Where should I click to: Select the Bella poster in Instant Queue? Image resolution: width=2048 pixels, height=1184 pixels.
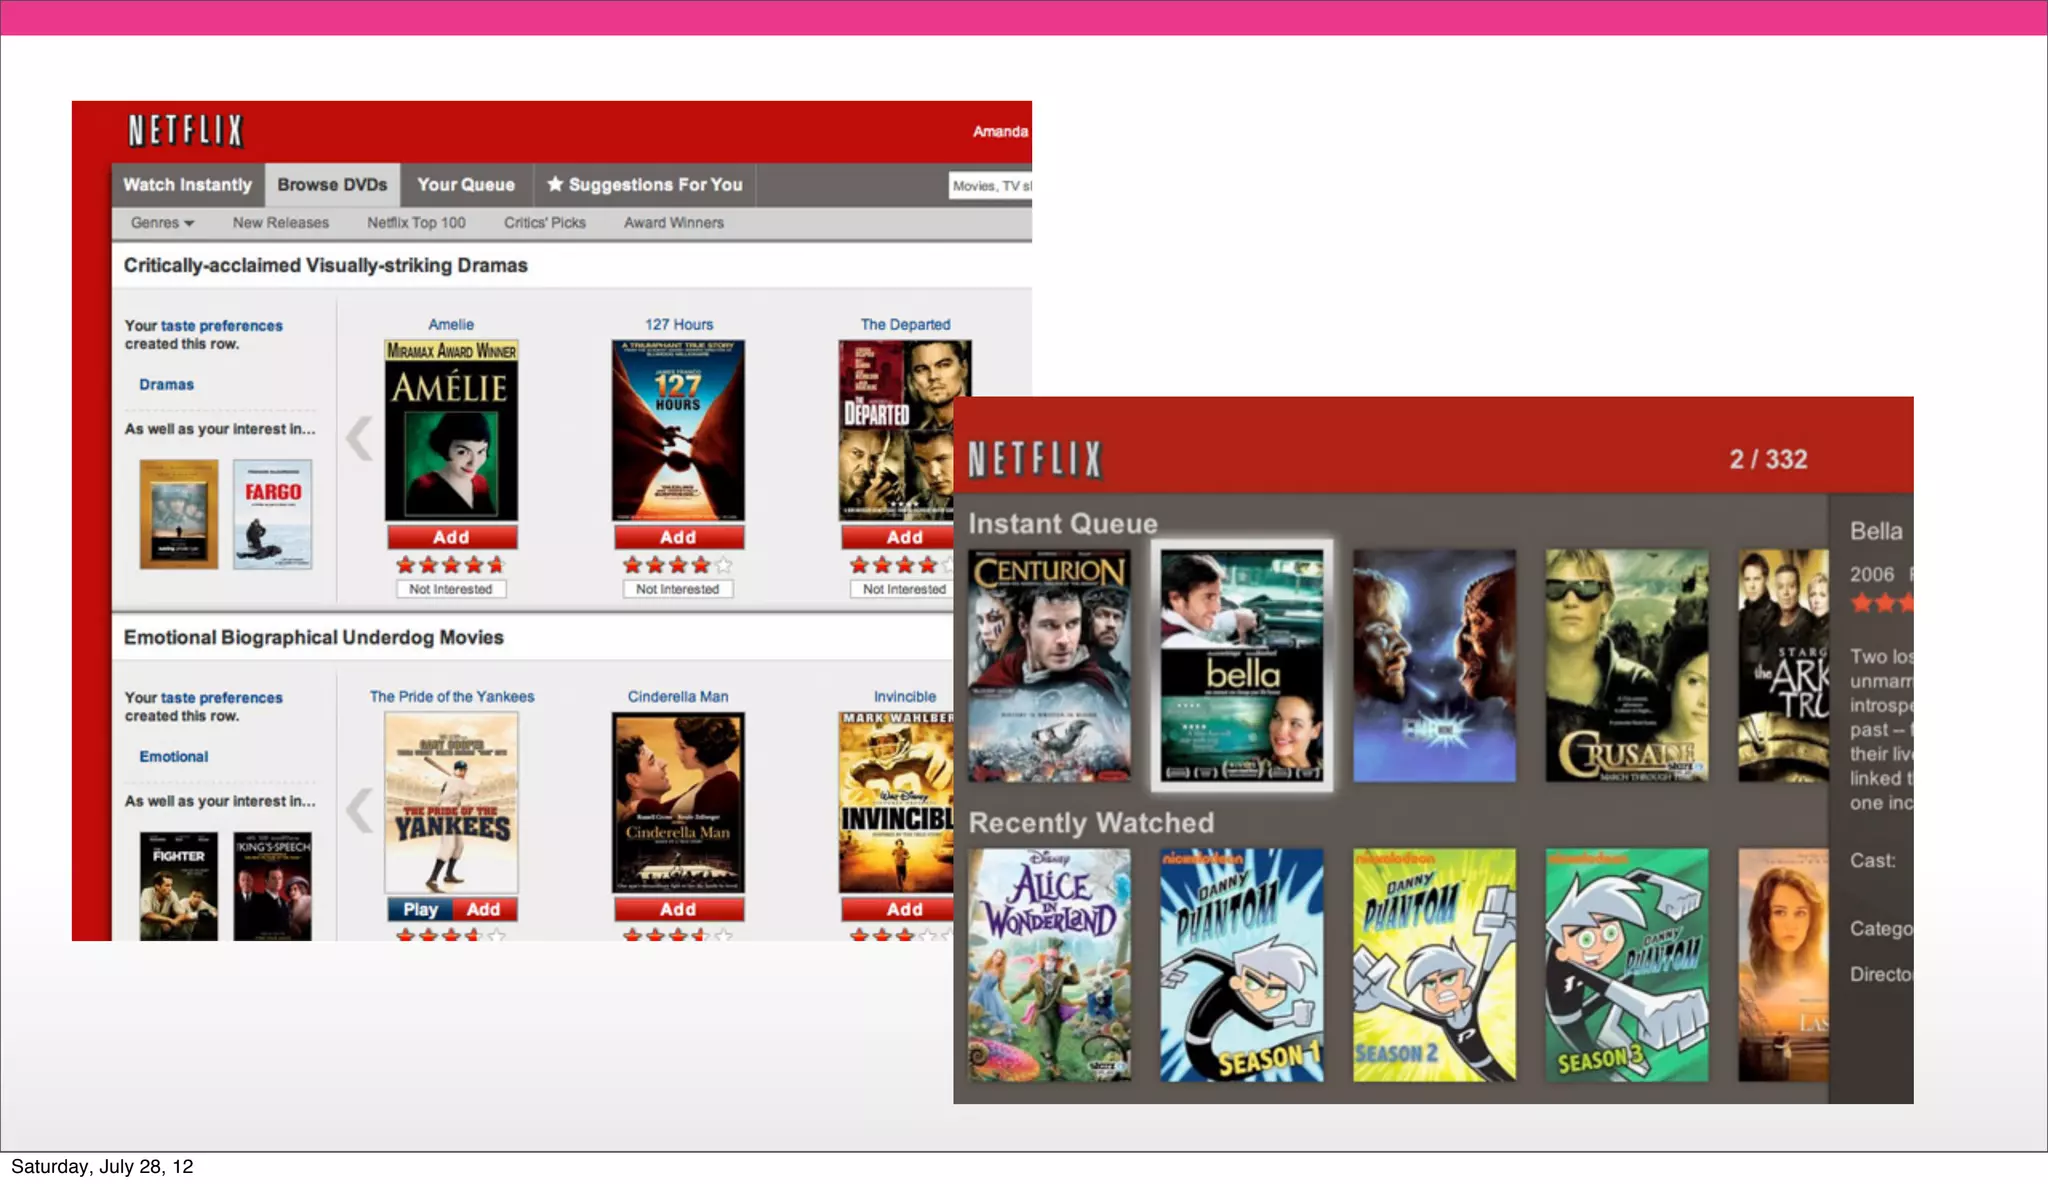[x=1241, y=665]
